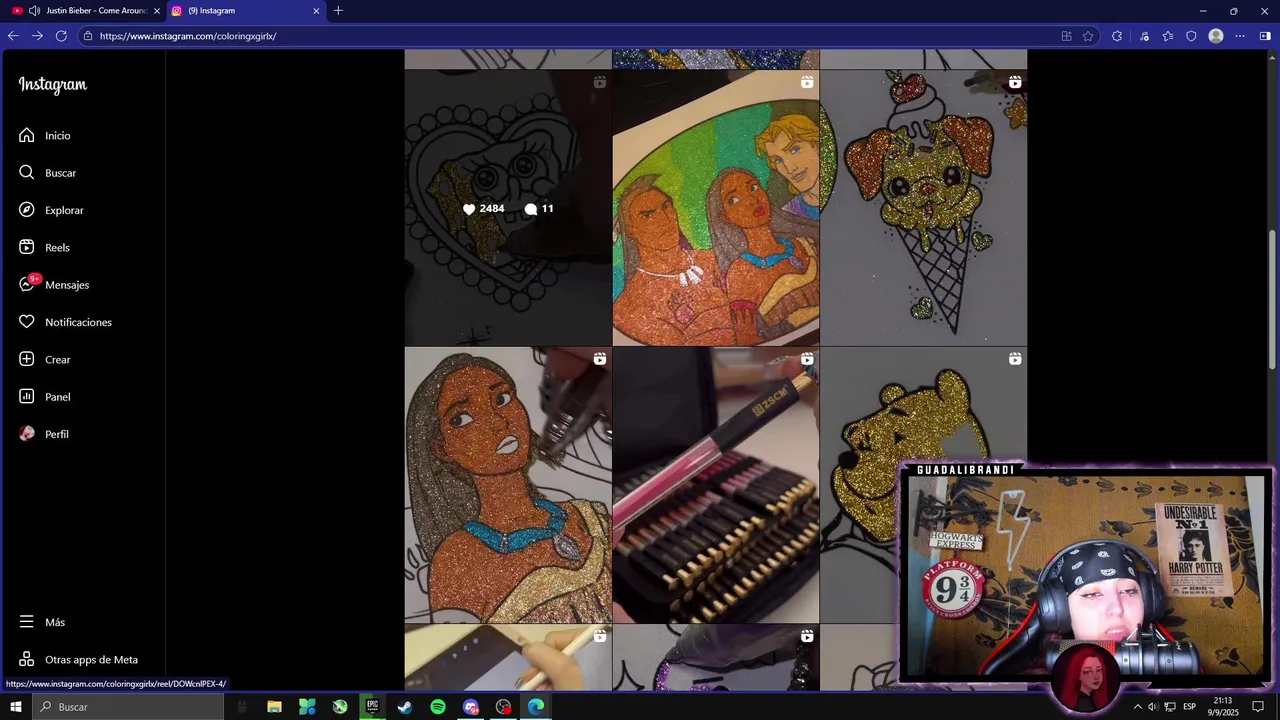Show hidden system tray icons

pos(1137,707)
